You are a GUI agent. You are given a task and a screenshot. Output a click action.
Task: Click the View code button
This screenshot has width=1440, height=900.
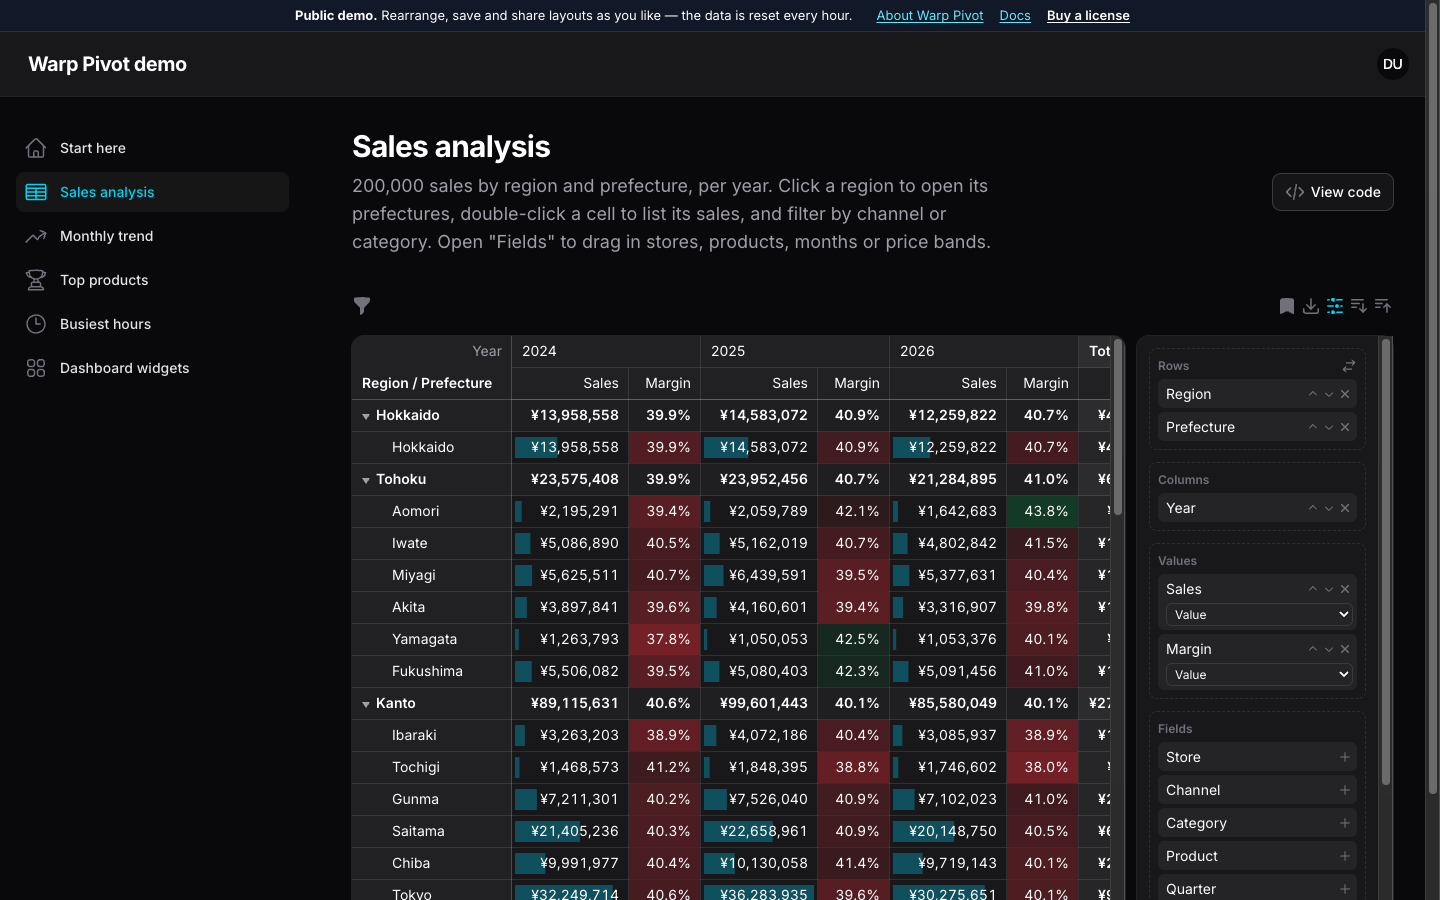1332,192
